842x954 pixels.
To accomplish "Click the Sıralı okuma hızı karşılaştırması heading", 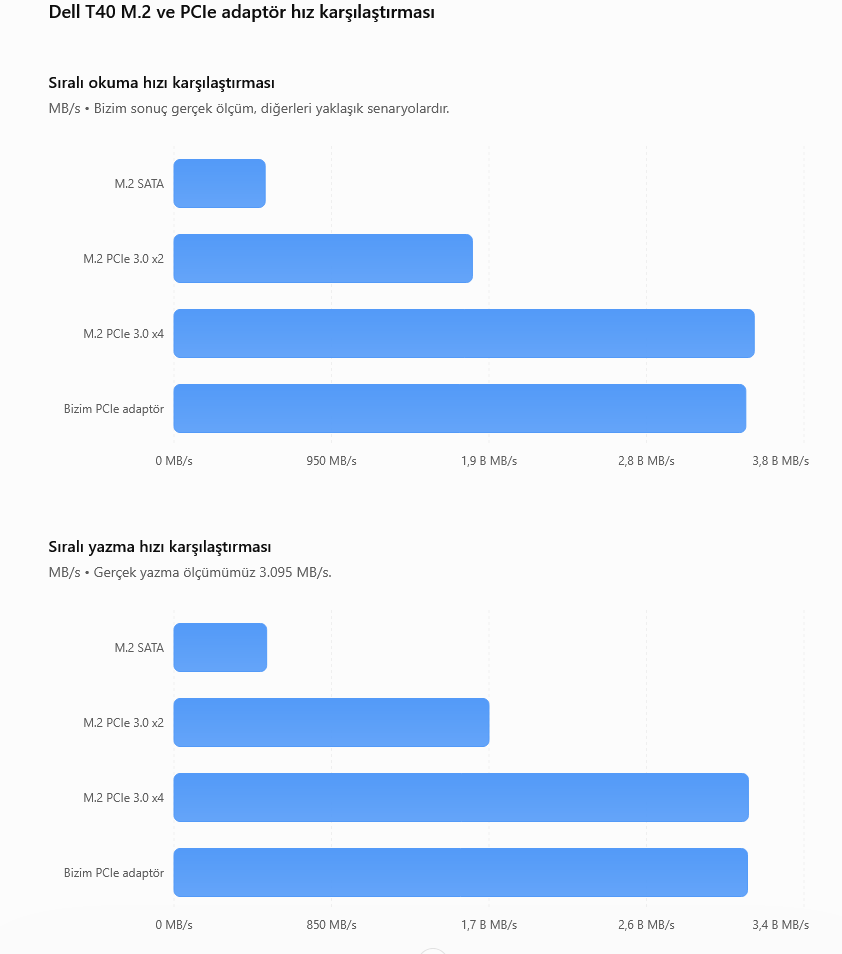I will pyautogui.click(x=162, y=83).
